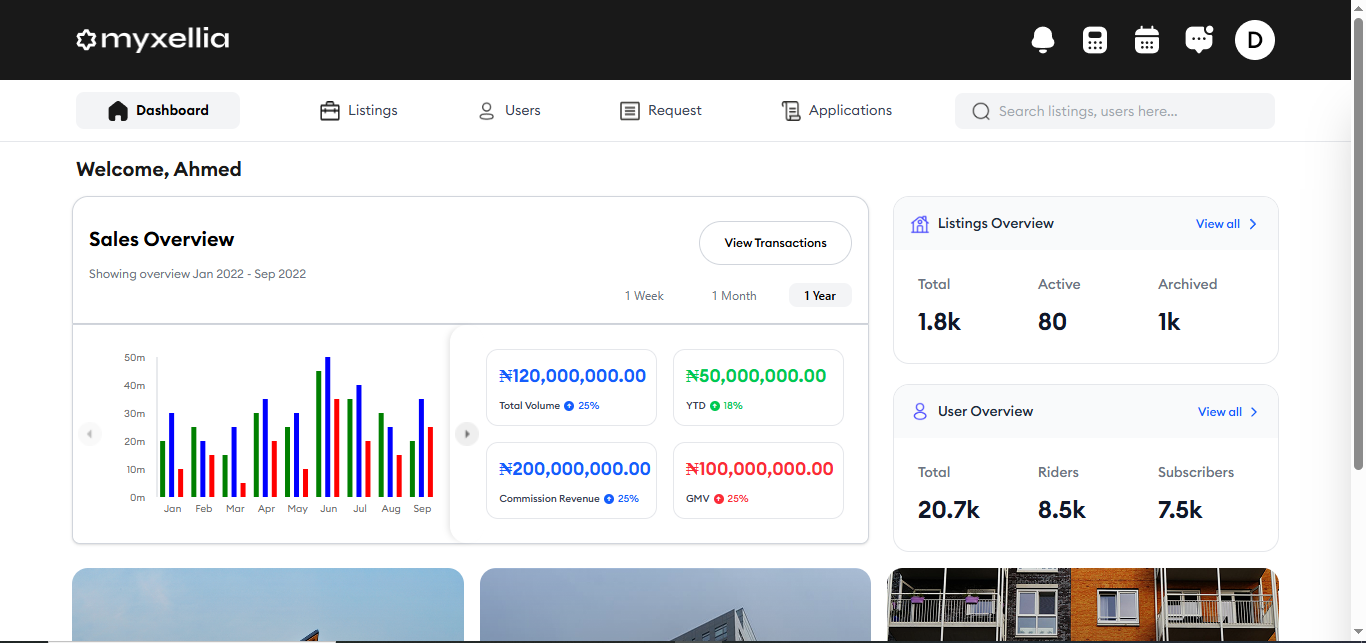Open the notifications bell

pos(1043,40)
